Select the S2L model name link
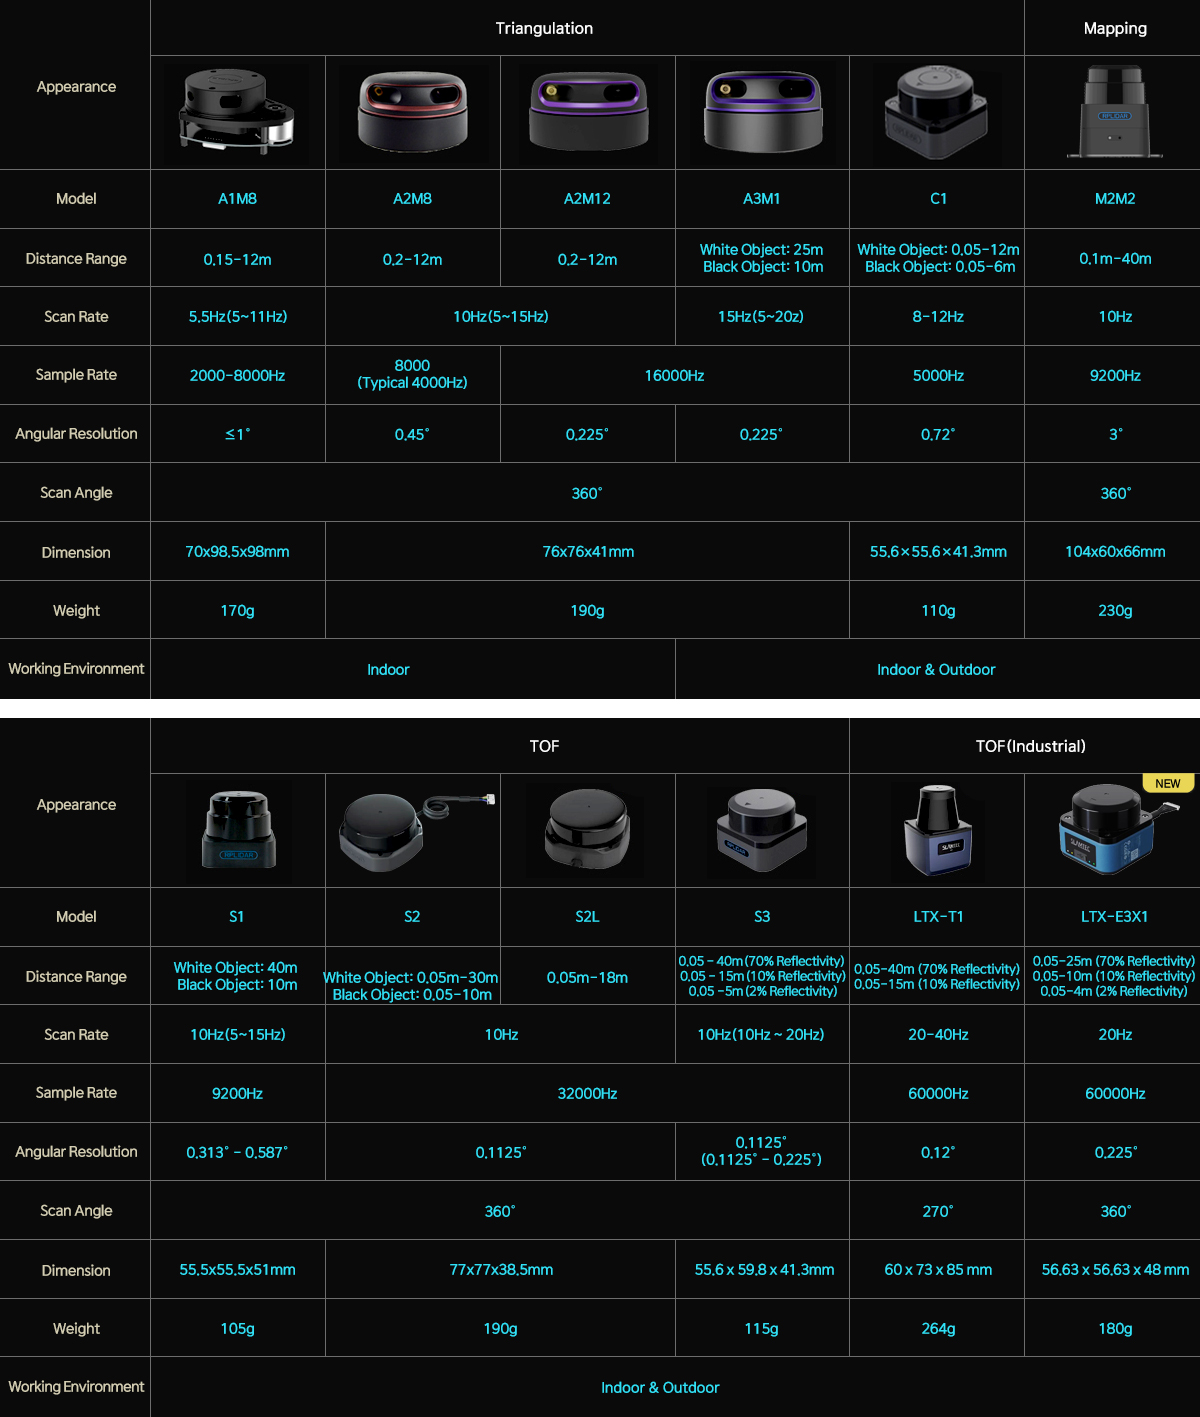 (587, 917)
